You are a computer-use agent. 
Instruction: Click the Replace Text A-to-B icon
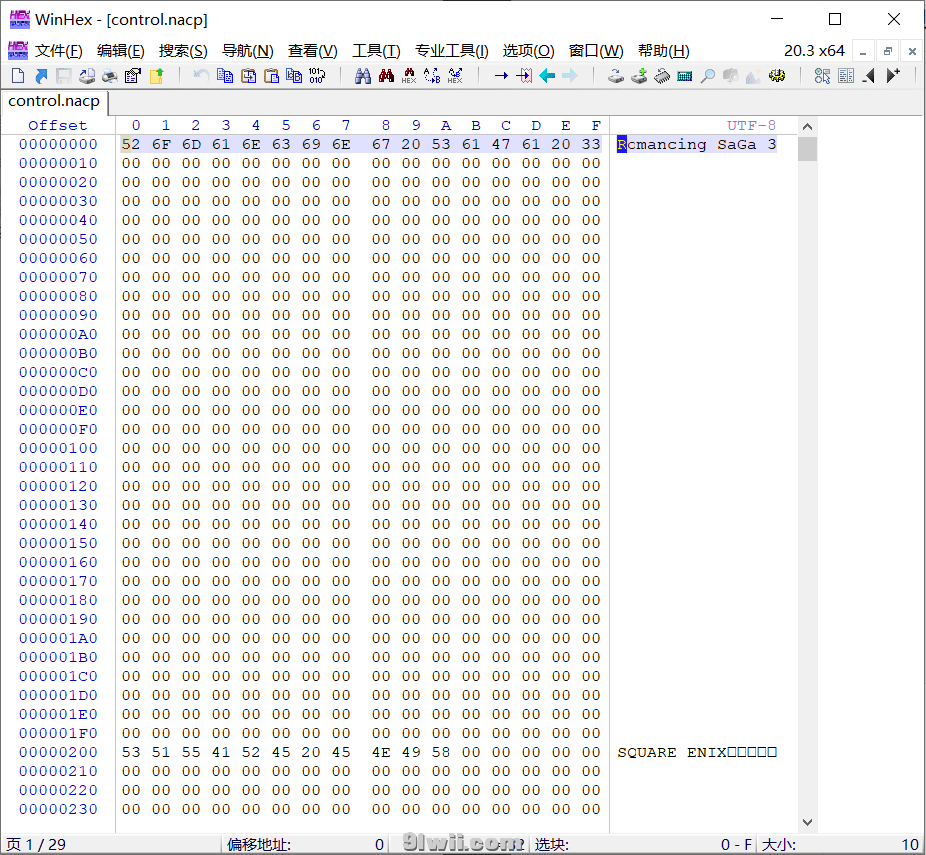click(432, 76)
